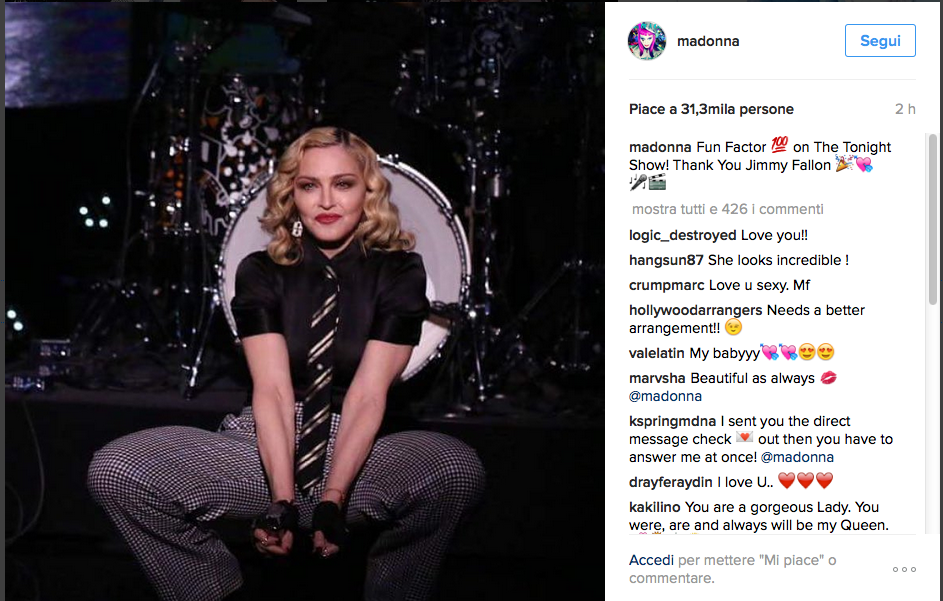This screenshot has width=943, height=601.
Task: Open the '2 h' post timestamp
Action: pyautogui.click(x=904, y=109)
